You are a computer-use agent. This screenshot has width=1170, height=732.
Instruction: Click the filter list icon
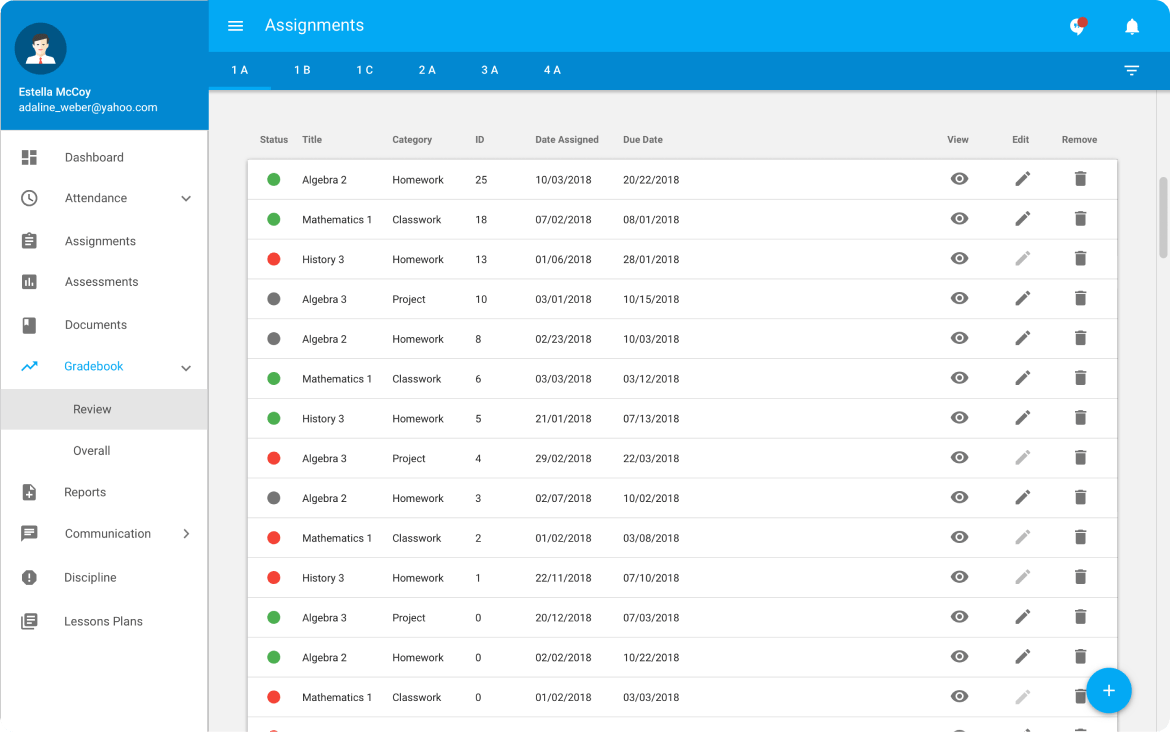(1132, 71)
